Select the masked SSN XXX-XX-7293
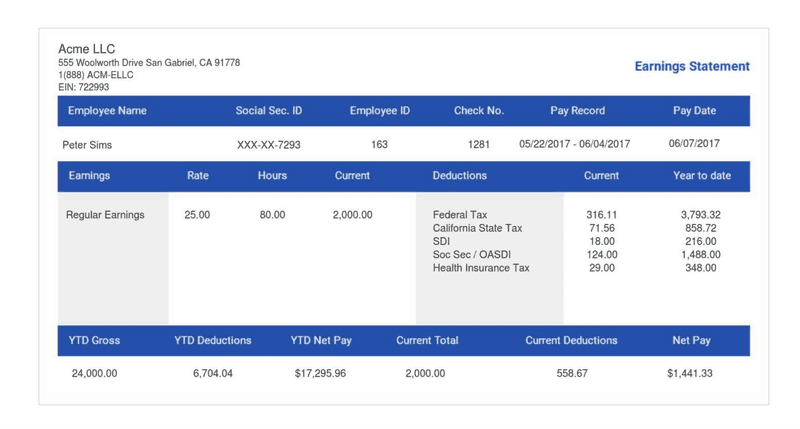The image size is (800, 429). pyautogui.click(x=268, y=145)
